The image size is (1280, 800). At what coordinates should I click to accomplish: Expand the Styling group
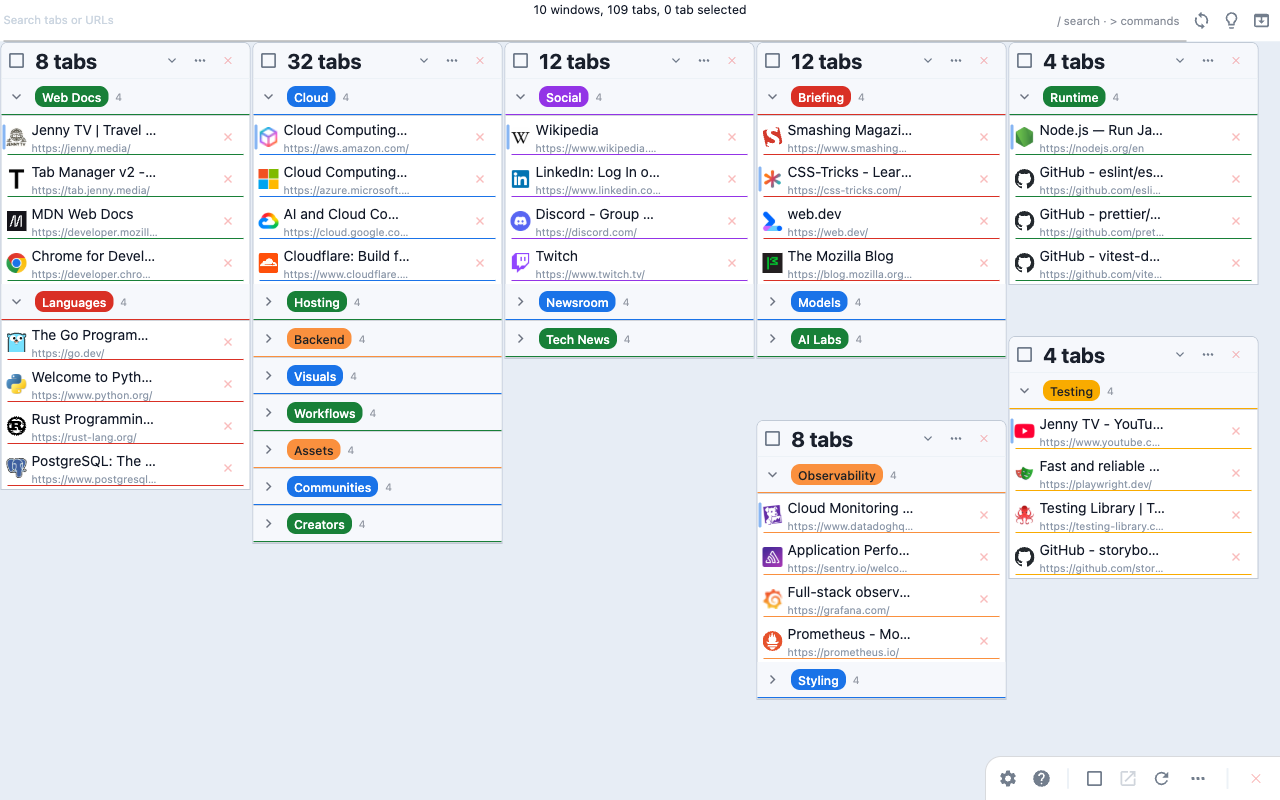(x=773, y=680)
